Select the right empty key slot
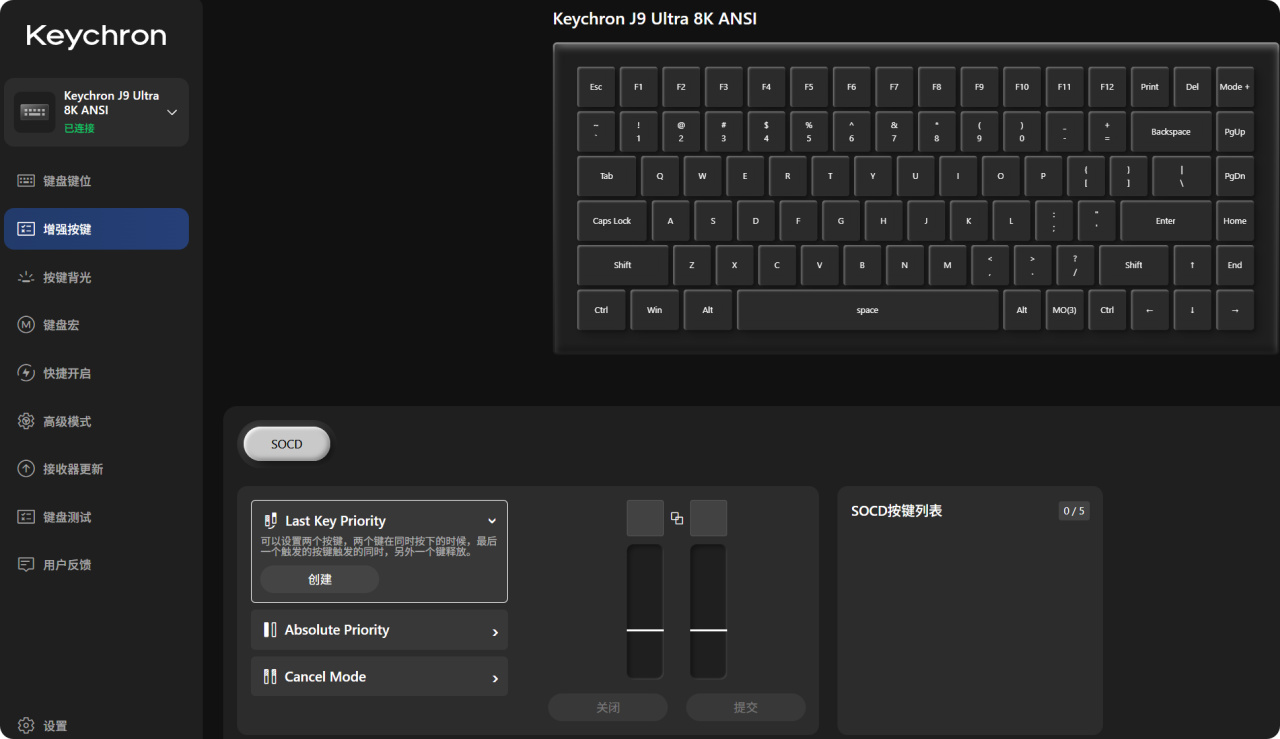The image size is (1280, 739). click(x=708, y=518)
